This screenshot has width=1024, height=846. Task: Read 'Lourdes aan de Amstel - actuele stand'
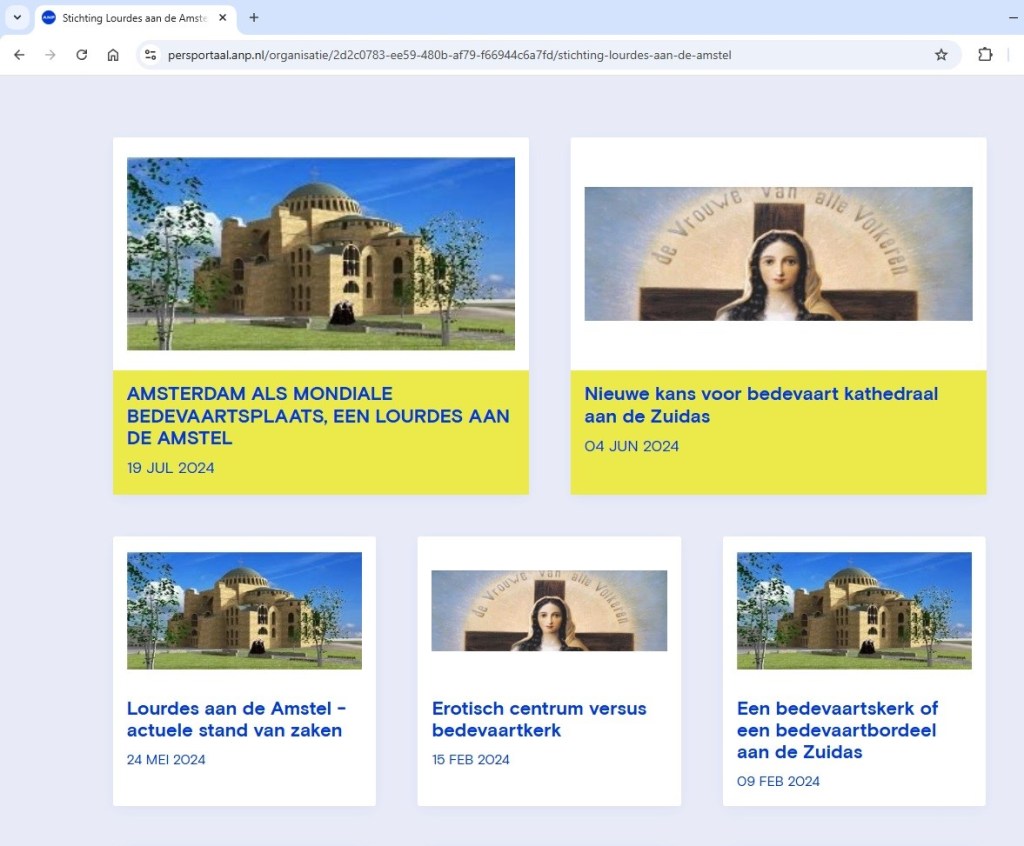coord(236,719)
